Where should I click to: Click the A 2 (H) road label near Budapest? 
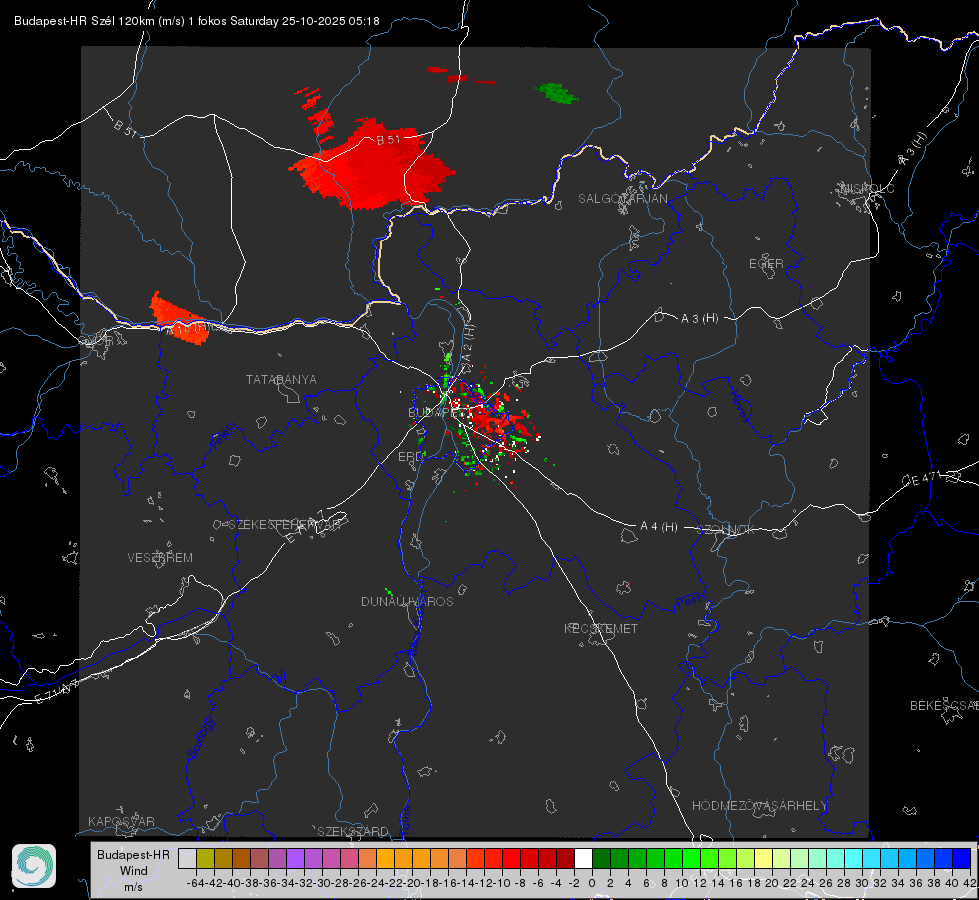pyautogui.click(x=468, y=343)
